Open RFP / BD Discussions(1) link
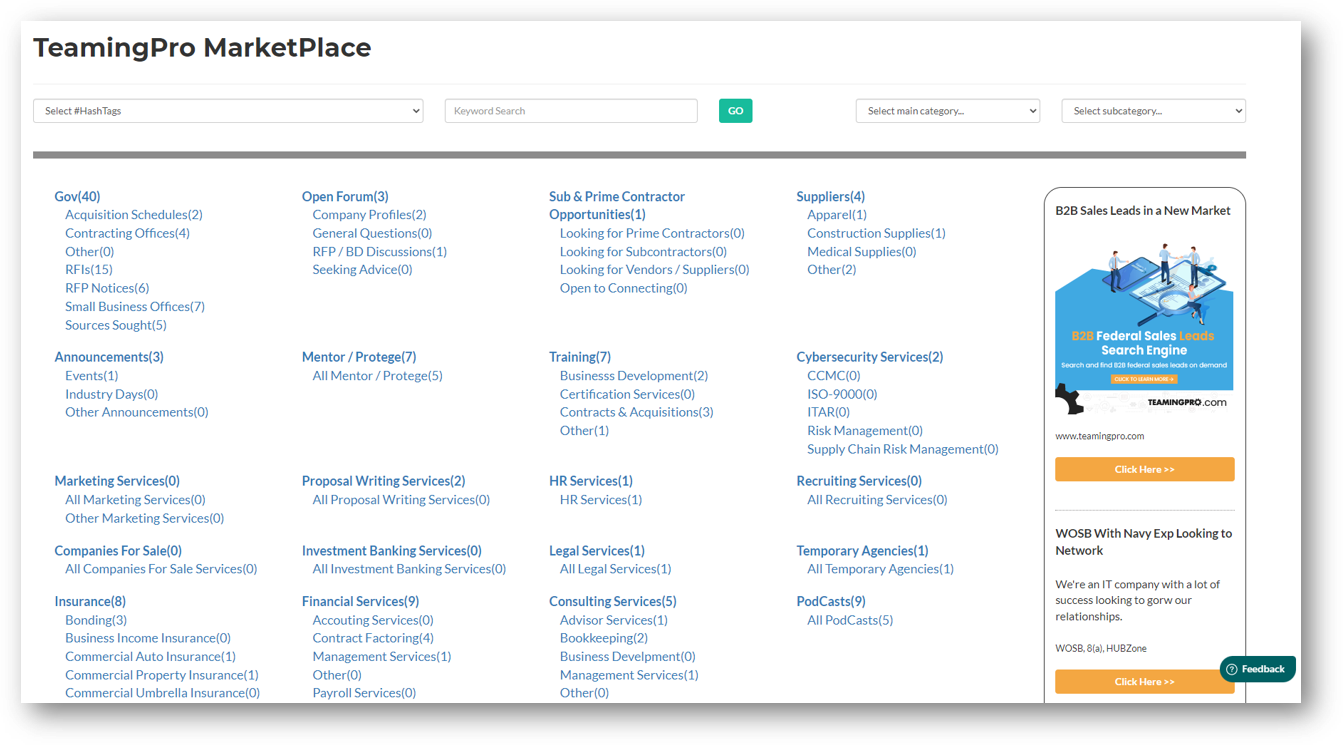Viewport: 1343px width, 745px height. pyautogui.click(x=379, y=252)
